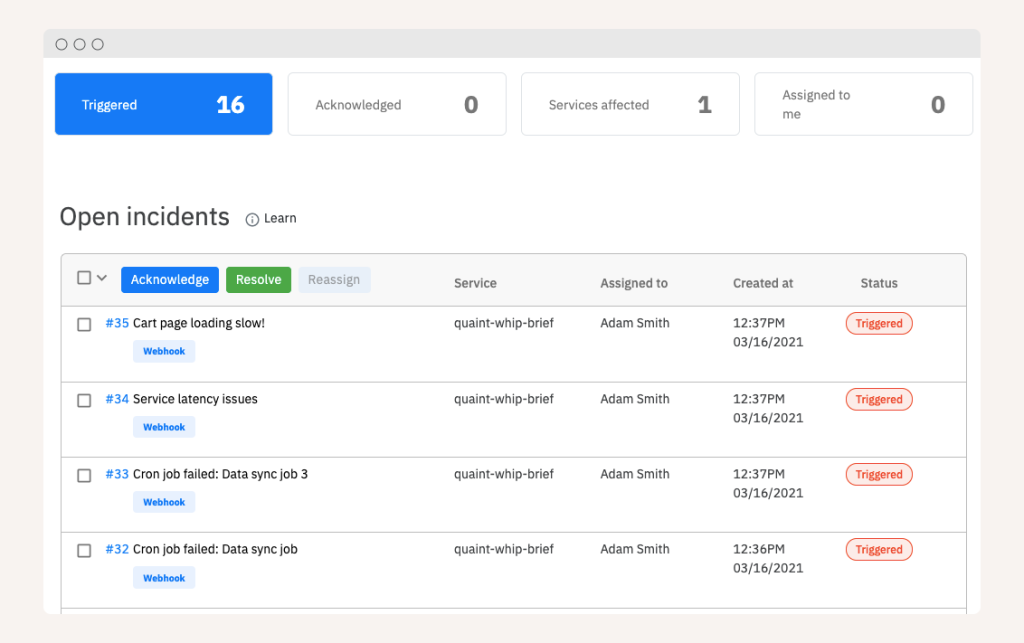1024x643 pixels.
Task: Open the Triggered incidents tab
Action: pyautogui.click(x=163, y=104)
